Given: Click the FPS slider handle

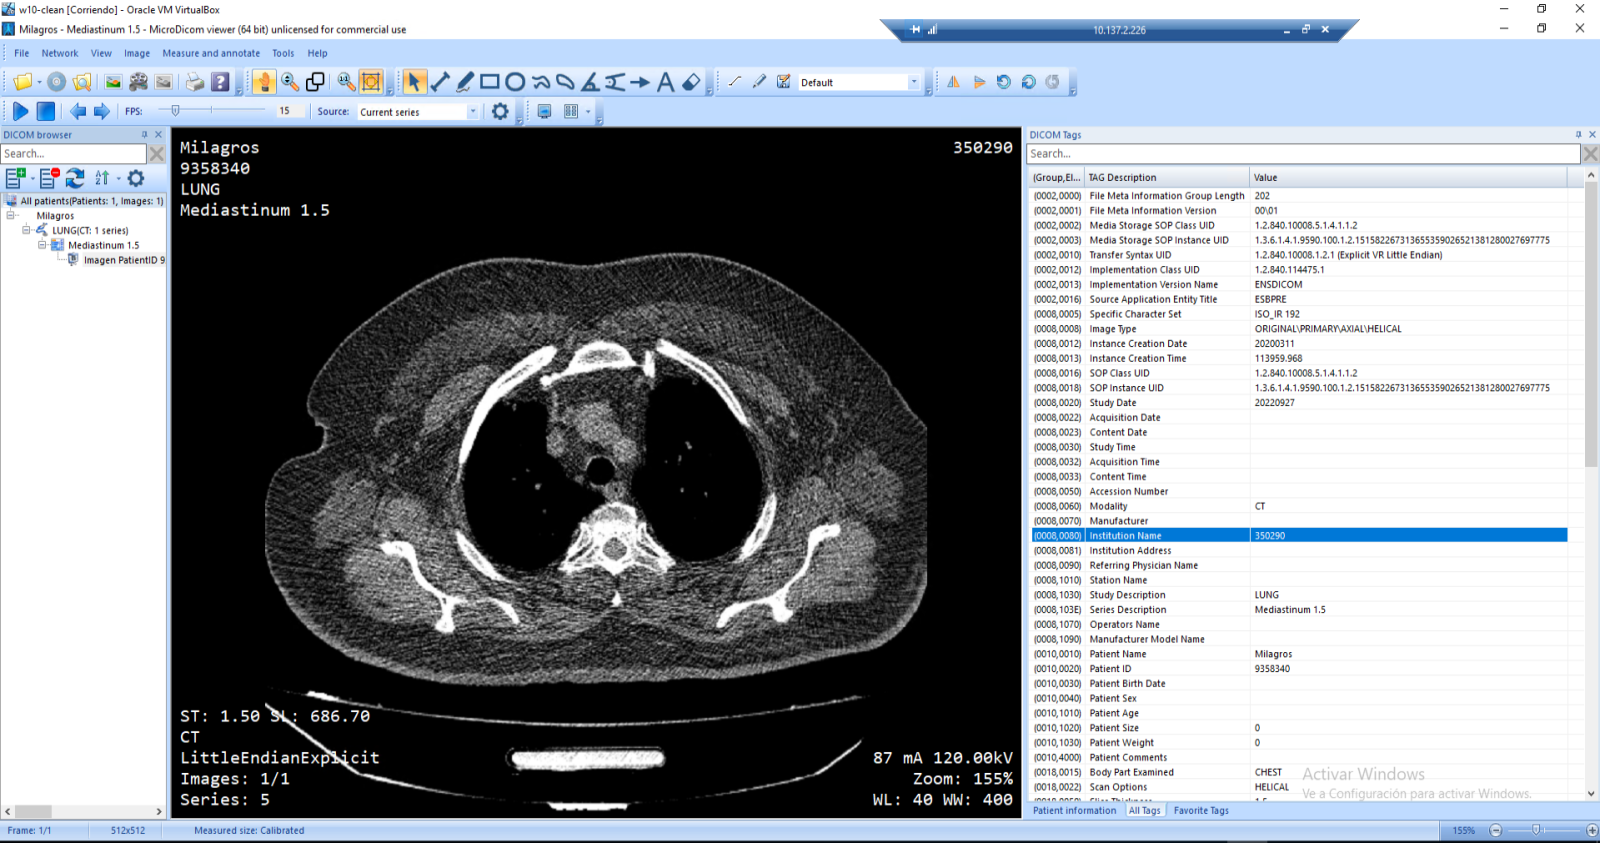Looking at the screenshot, I should (x=175, y=111).
